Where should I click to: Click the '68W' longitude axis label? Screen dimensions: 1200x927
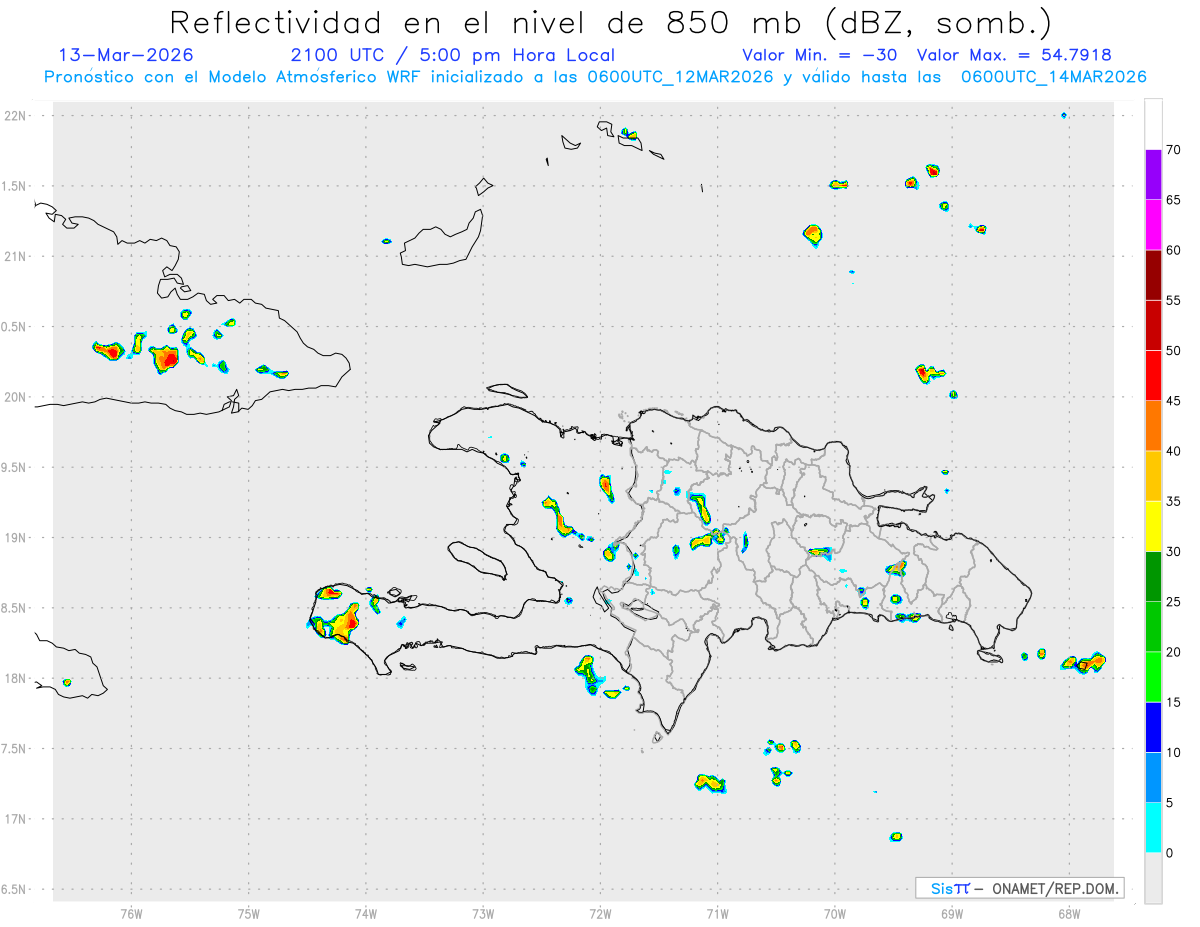1068,914
